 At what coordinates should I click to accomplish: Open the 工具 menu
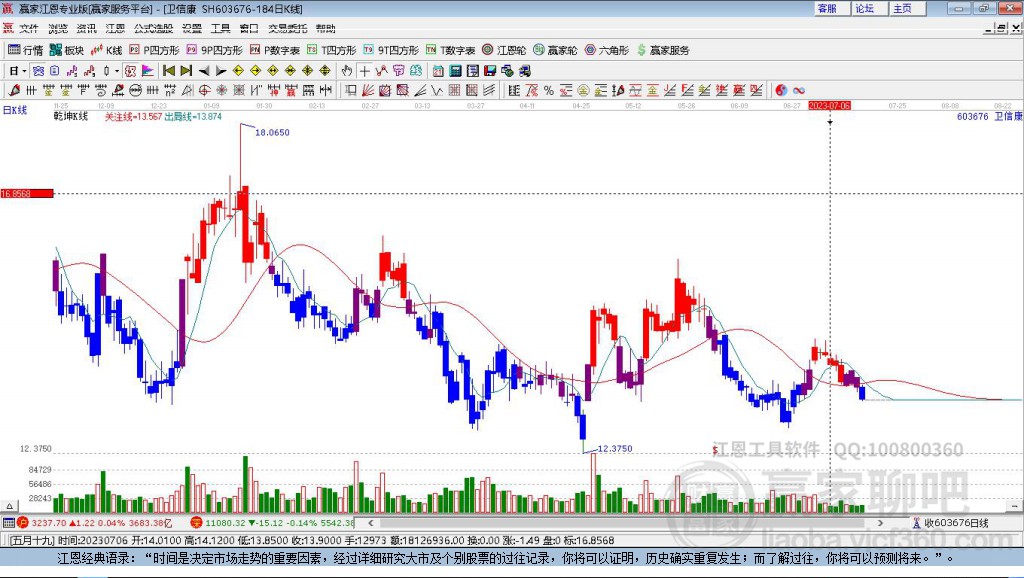(x=220, y=28)
